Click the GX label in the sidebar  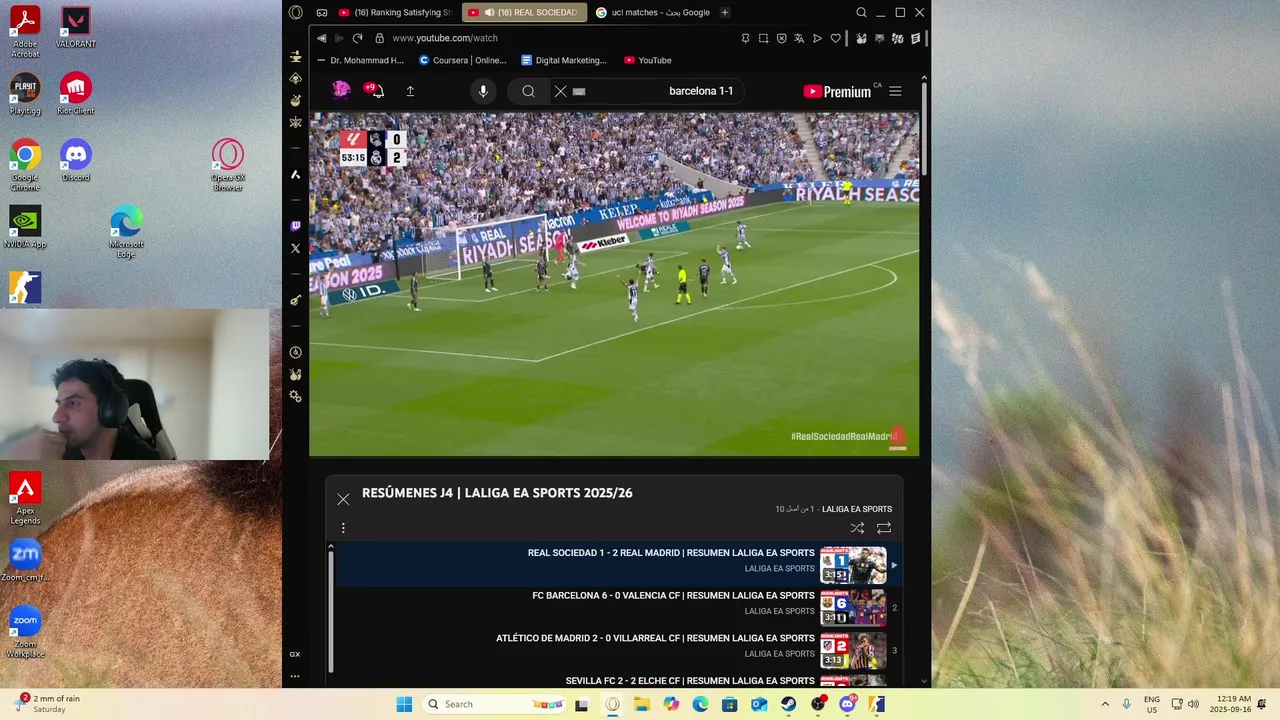click(x=295, y=654)
